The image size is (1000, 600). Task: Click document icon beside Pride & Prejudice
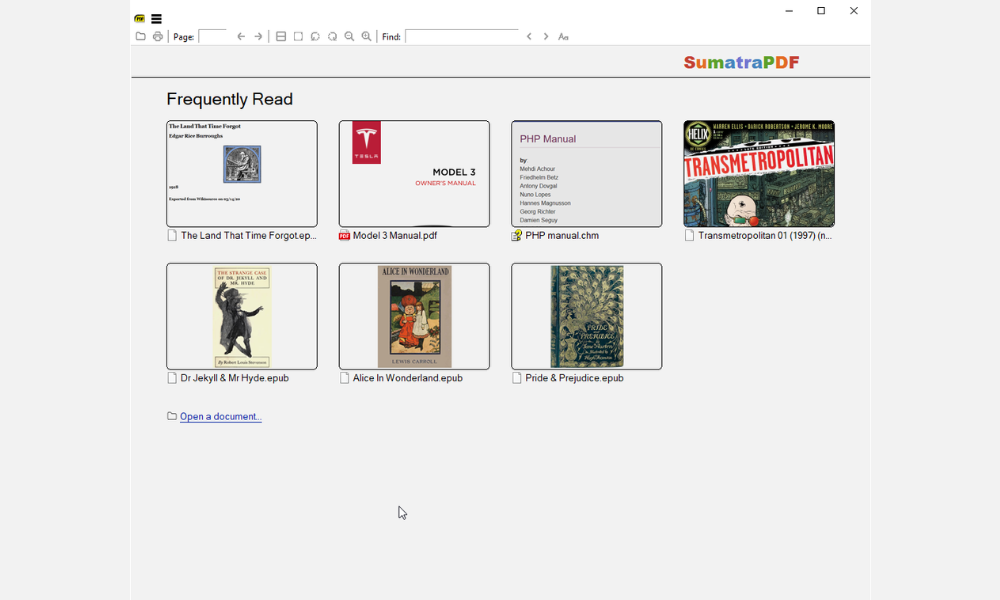pos(517,378)
